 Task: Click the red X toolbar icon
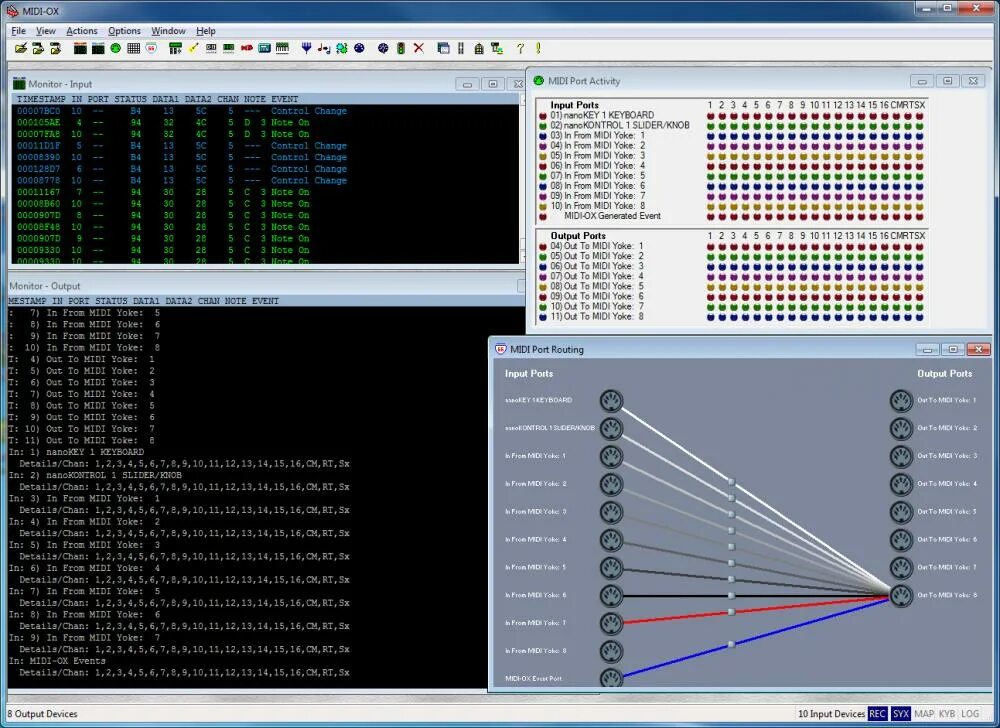(x=418, y=48)
